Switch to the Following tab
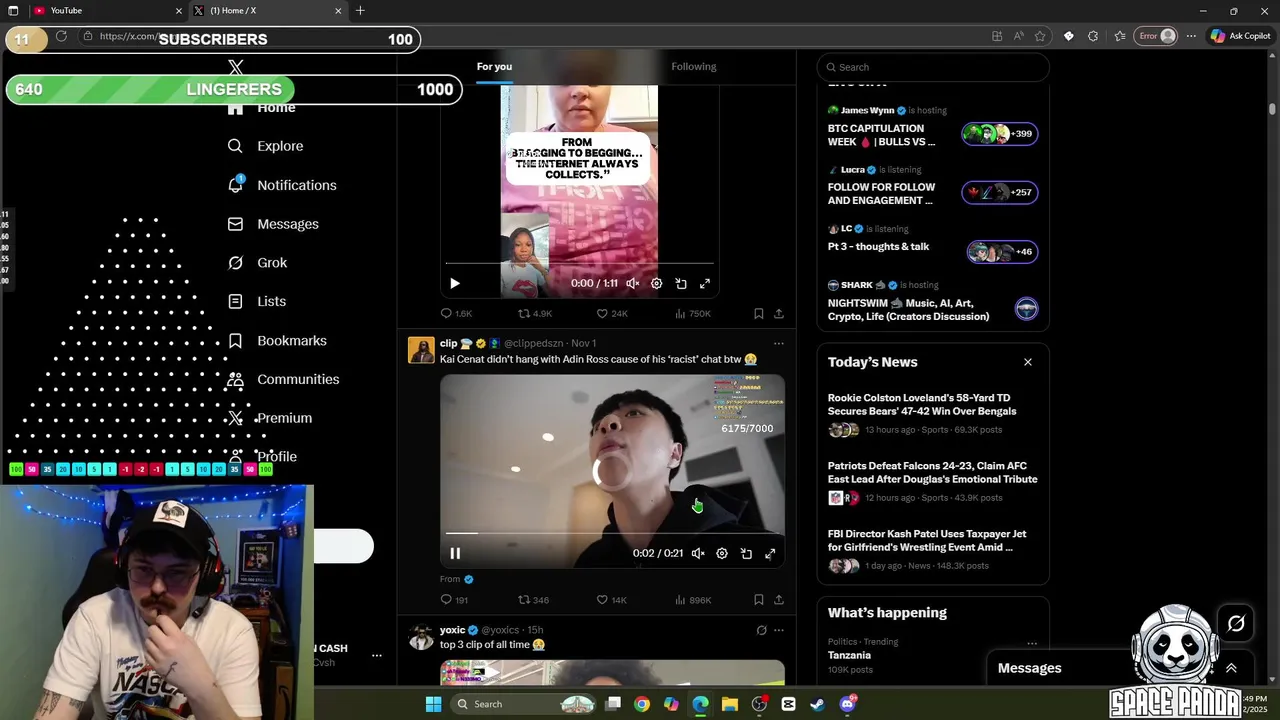 click(694, 67)
